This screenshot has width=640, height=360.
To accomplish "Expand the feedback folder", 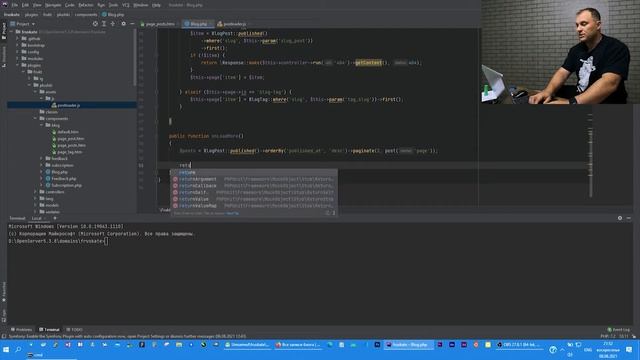I will 42,158.
